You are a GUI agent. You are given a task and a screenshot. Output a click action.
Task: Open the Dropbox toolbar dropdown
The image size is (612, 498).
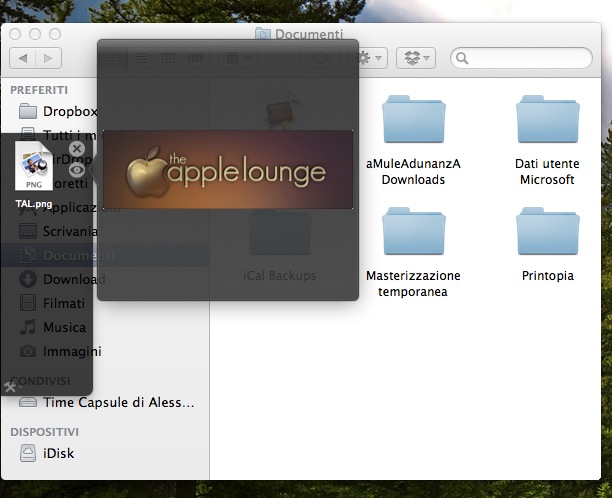[x=416, y=58]
